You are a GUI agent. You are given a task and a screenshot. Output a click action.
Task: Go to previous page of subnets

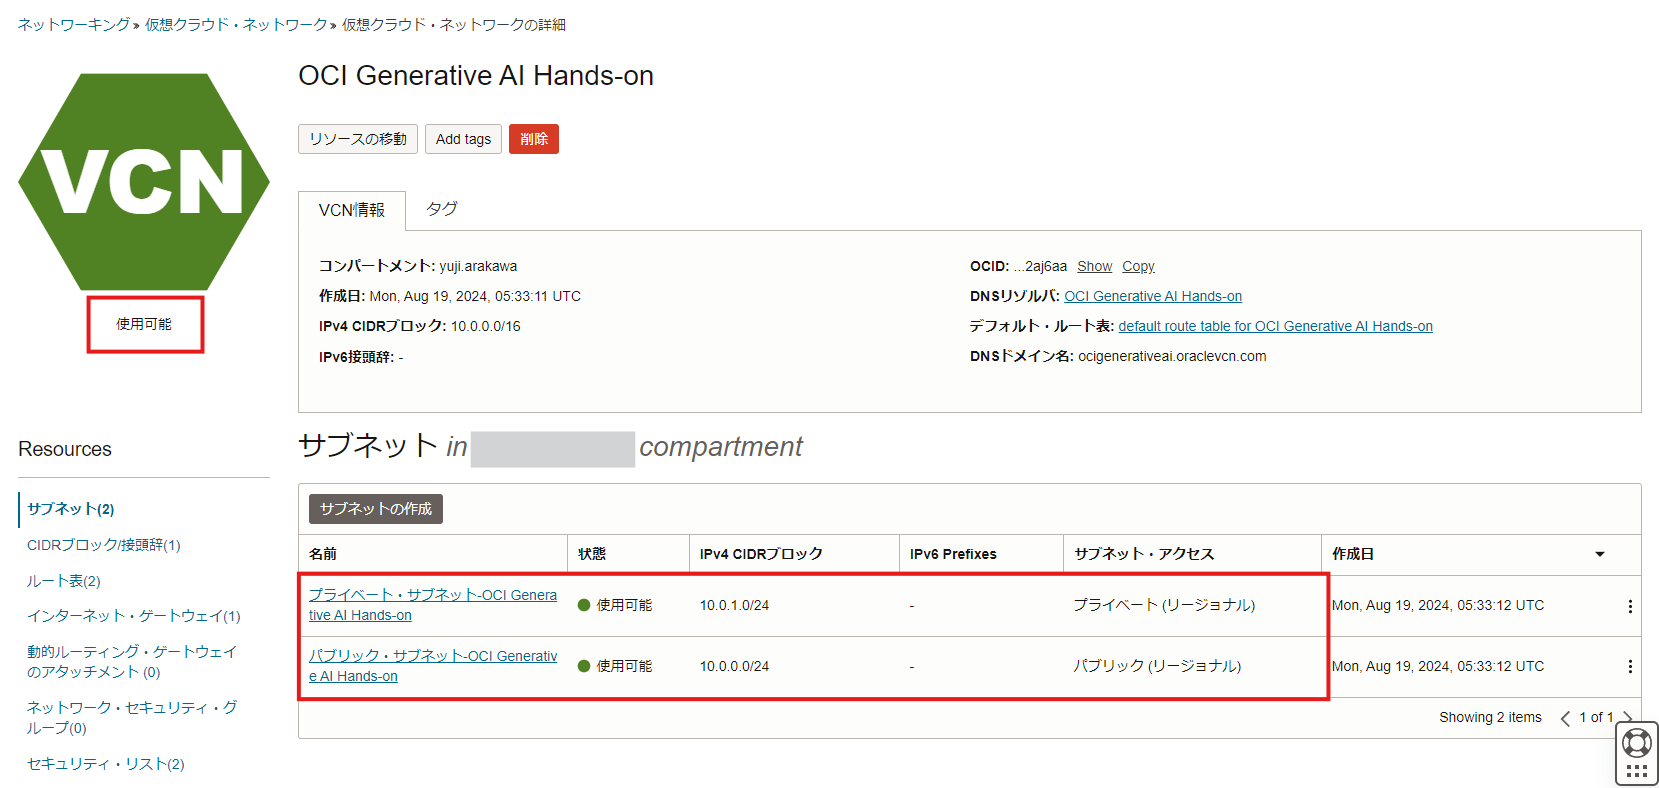1565,718
